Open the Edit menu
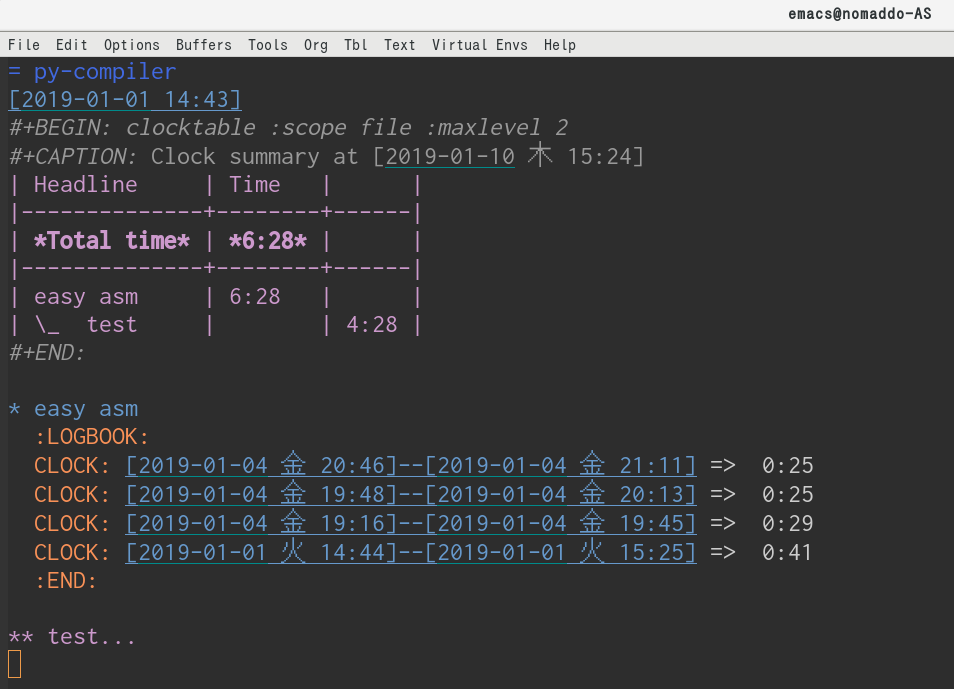954x689 pixels. click(70, 44)
